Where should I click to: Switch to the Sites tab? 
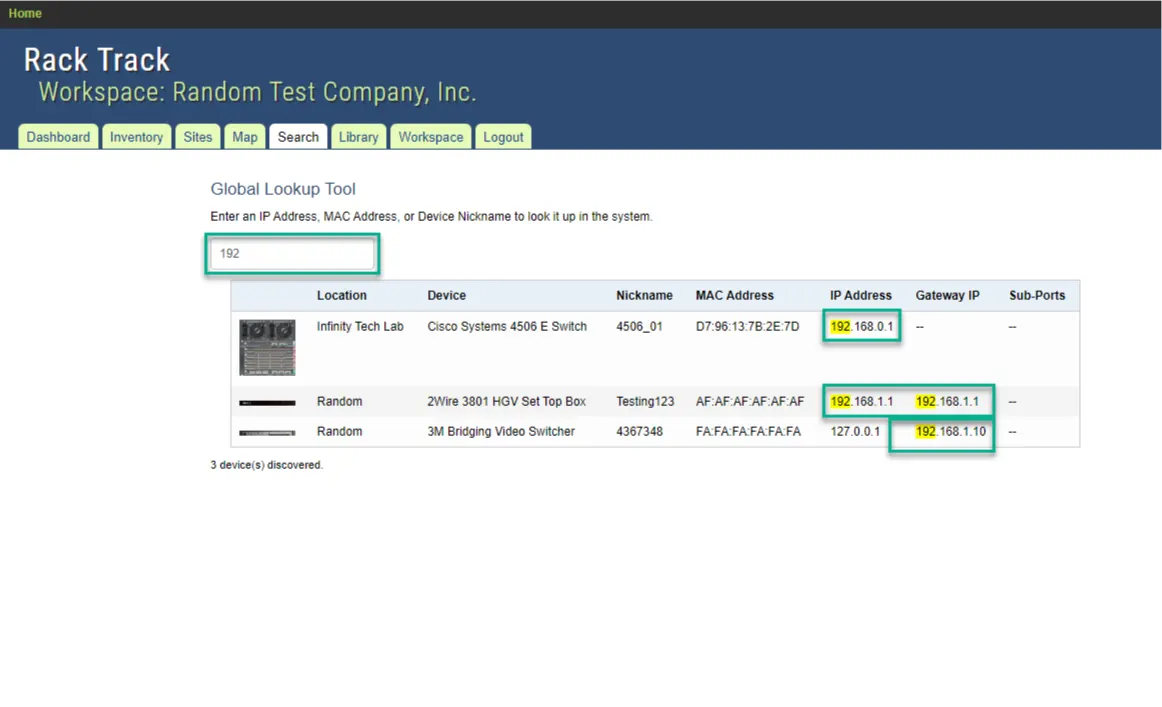pos(198,136)
